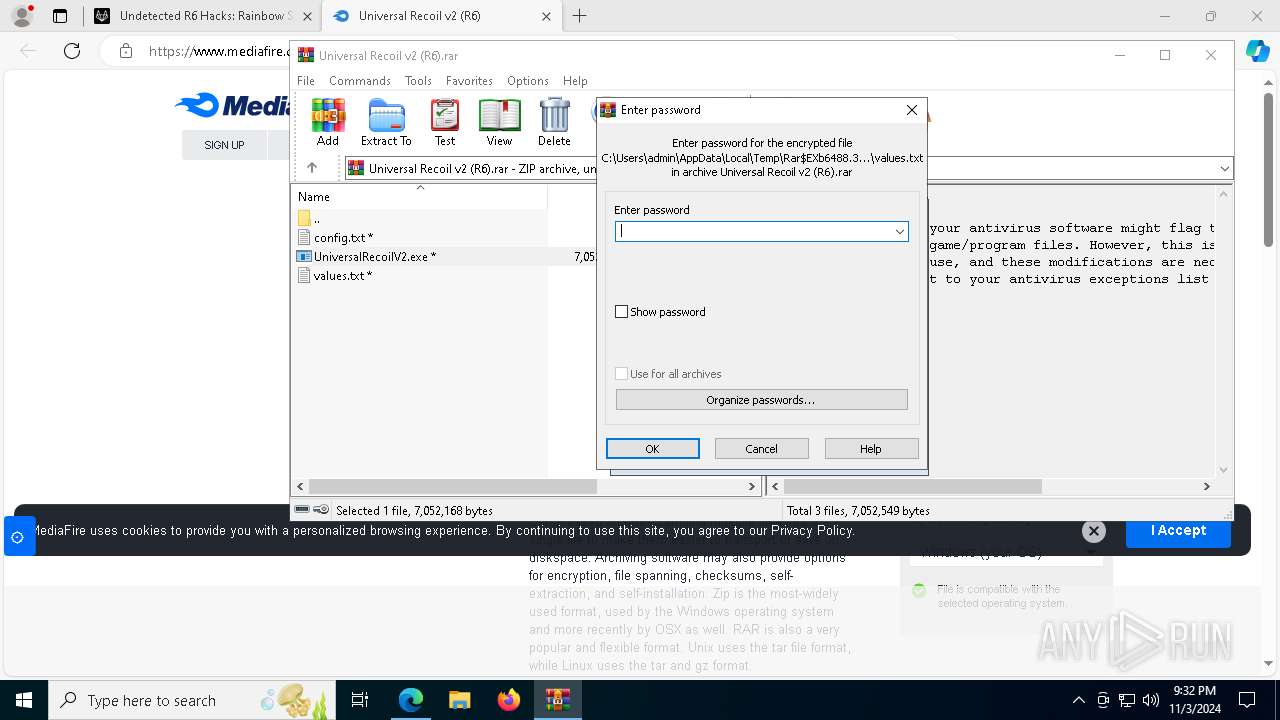Close the Enter password dialog

(x=911, y=110)
